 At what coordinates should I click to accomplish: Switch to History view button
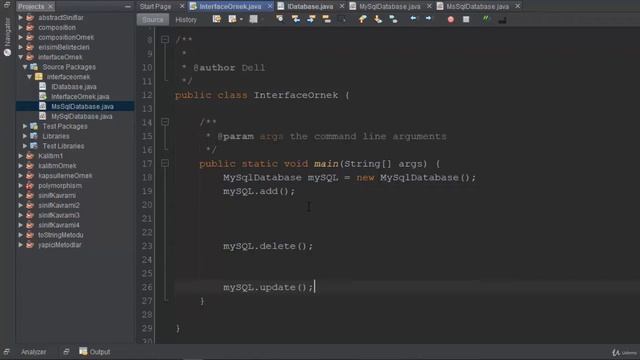(x=186, y=20)
